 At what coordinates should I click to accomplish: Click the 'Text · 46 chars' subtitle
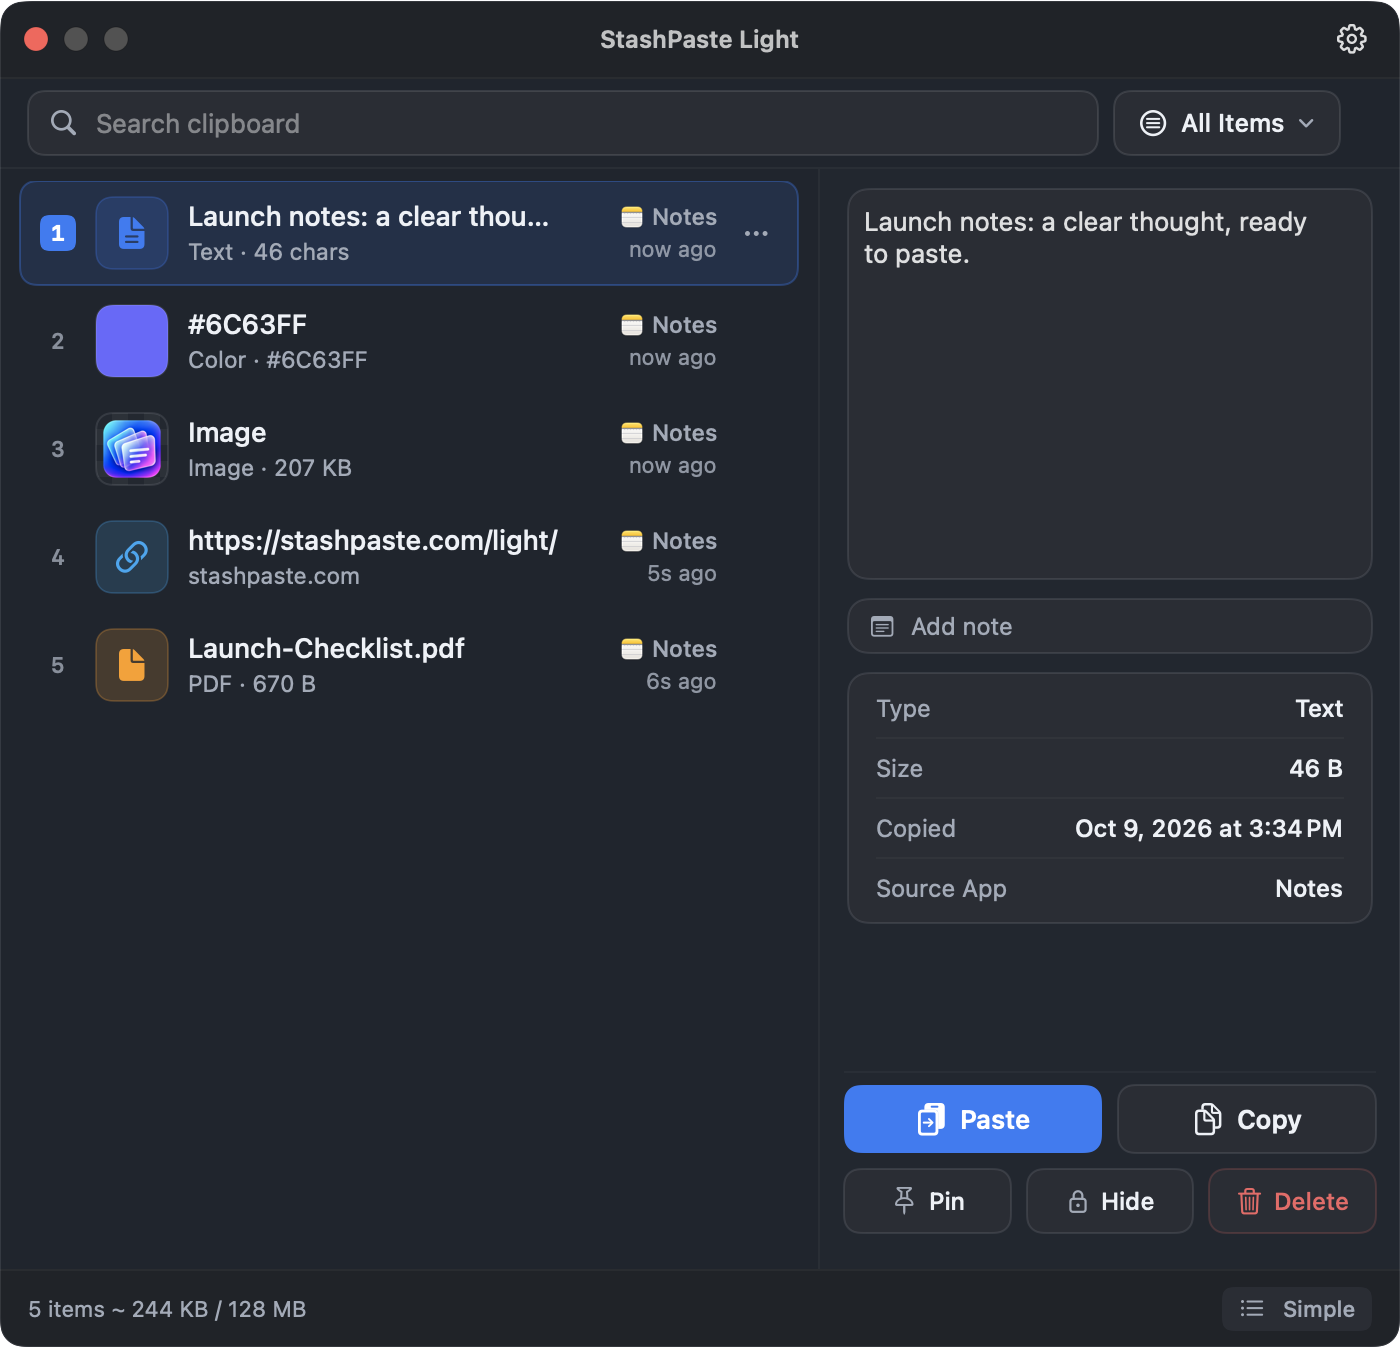point(269,252)
